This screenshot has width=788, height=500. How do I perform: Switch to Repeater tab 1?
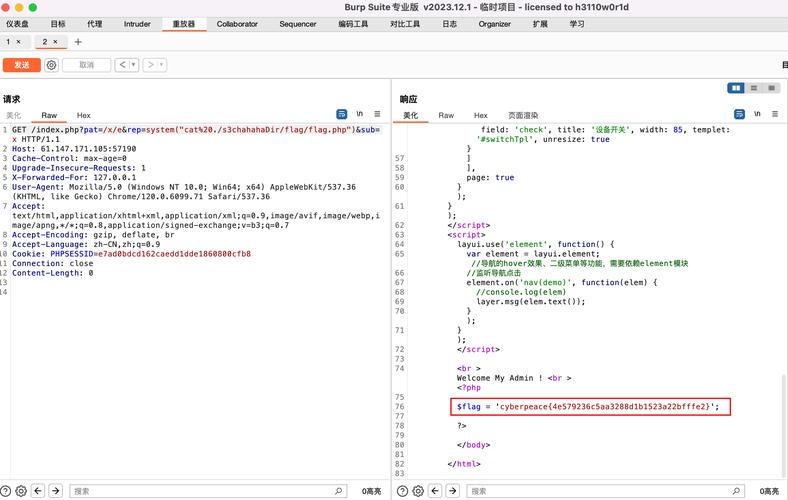click(x=9, y=42)
